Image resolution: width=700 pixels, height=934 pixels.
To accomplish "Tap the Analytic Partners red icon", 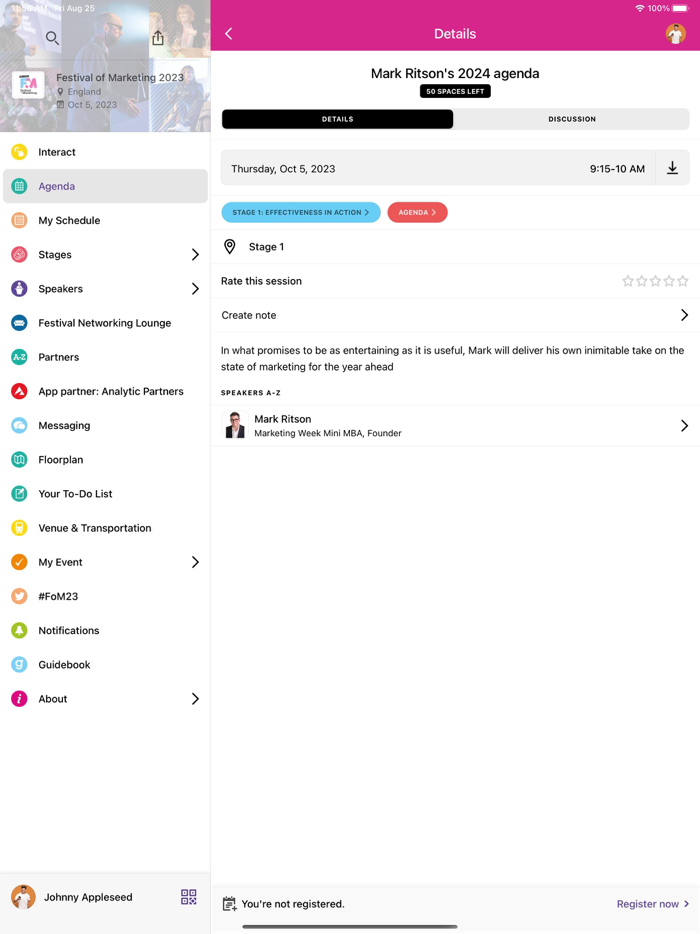I will tap(19, 391).
